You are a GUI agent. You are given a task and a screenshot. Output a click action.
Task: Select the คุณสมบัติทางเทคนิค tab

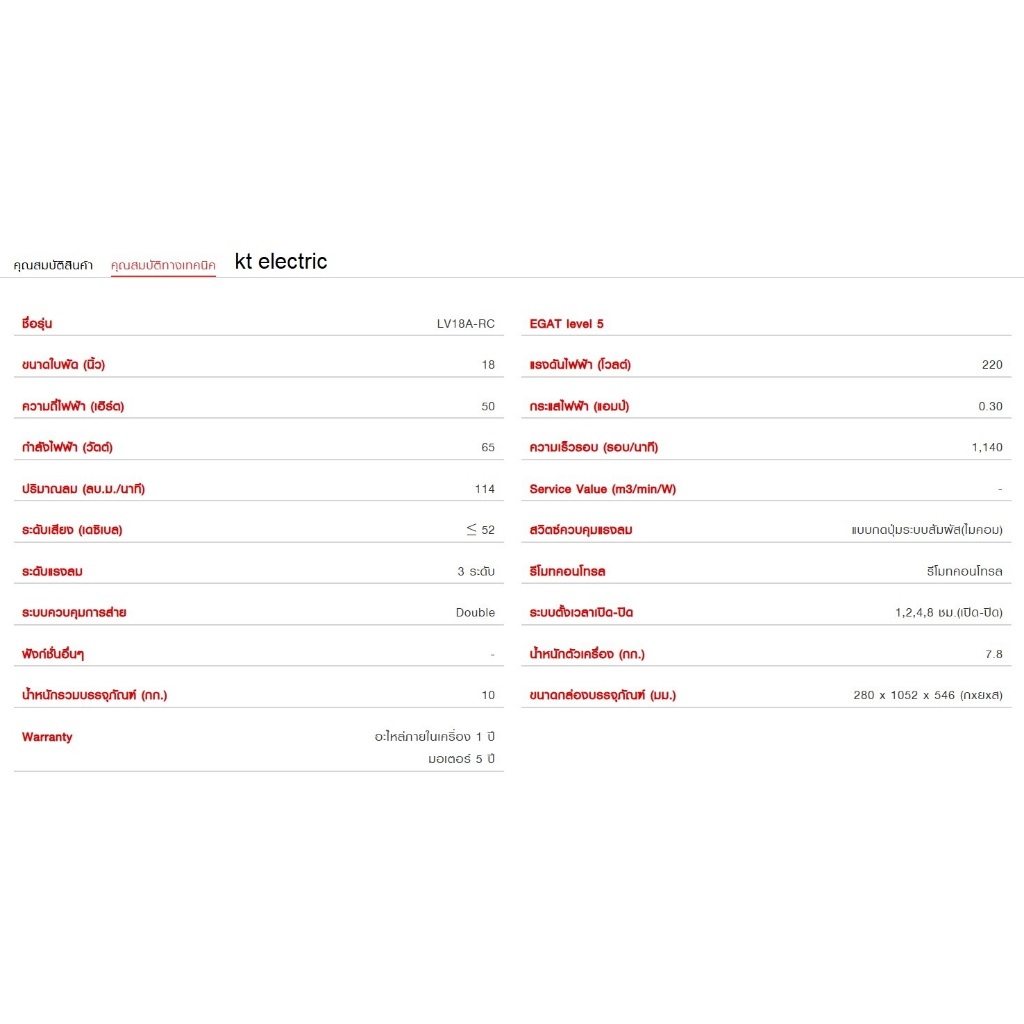pos(163,265)
